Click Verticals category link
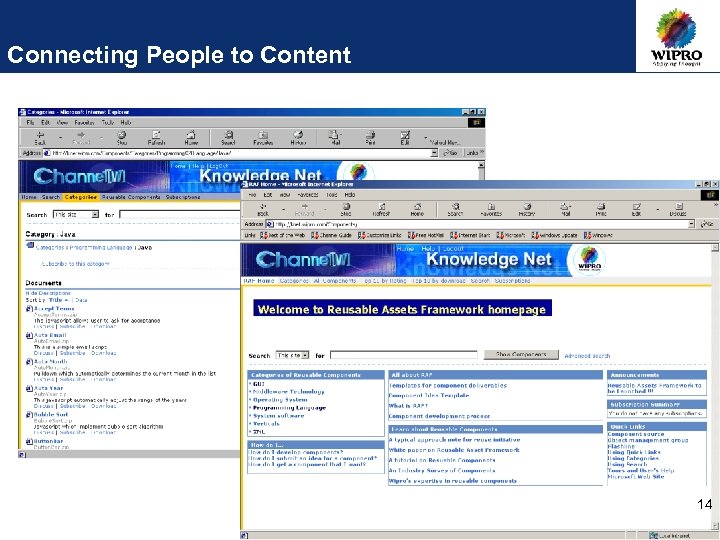This screenshot has height=540, width=720. coord(266,424)
